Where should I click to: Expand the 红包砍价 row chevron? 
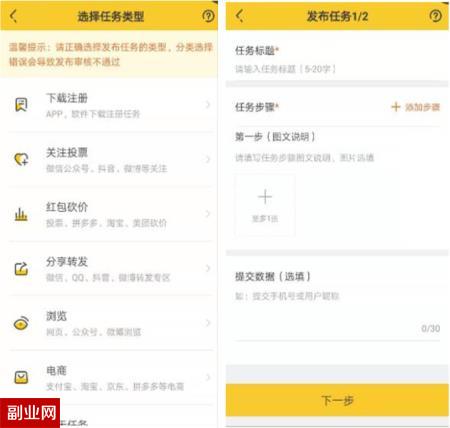(208, 214)
